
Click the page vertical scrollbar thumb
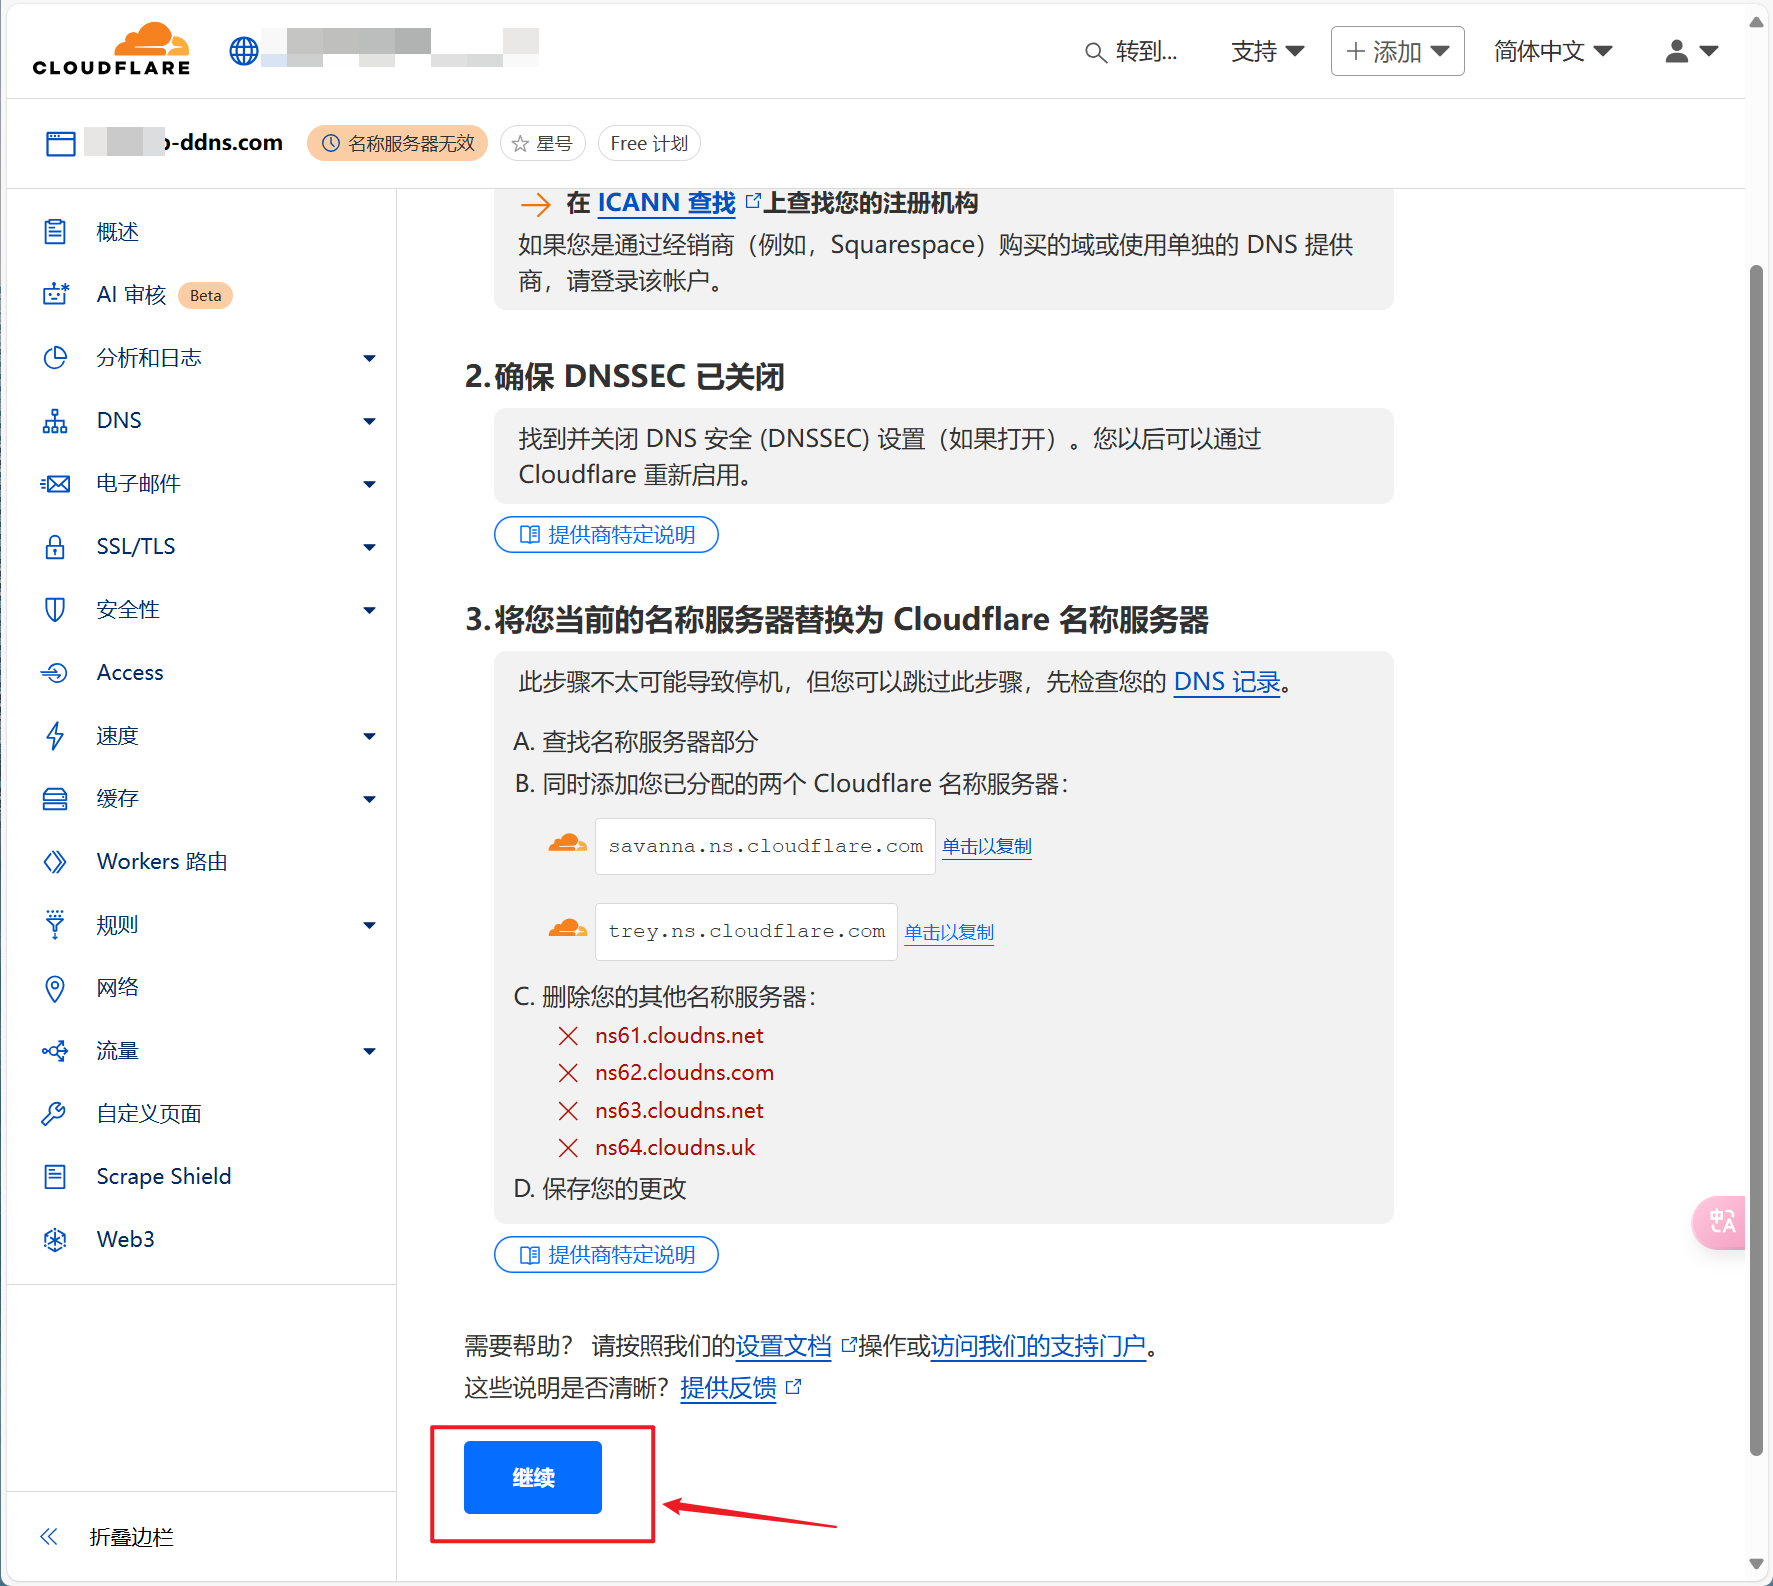(x=1756, y=860)
